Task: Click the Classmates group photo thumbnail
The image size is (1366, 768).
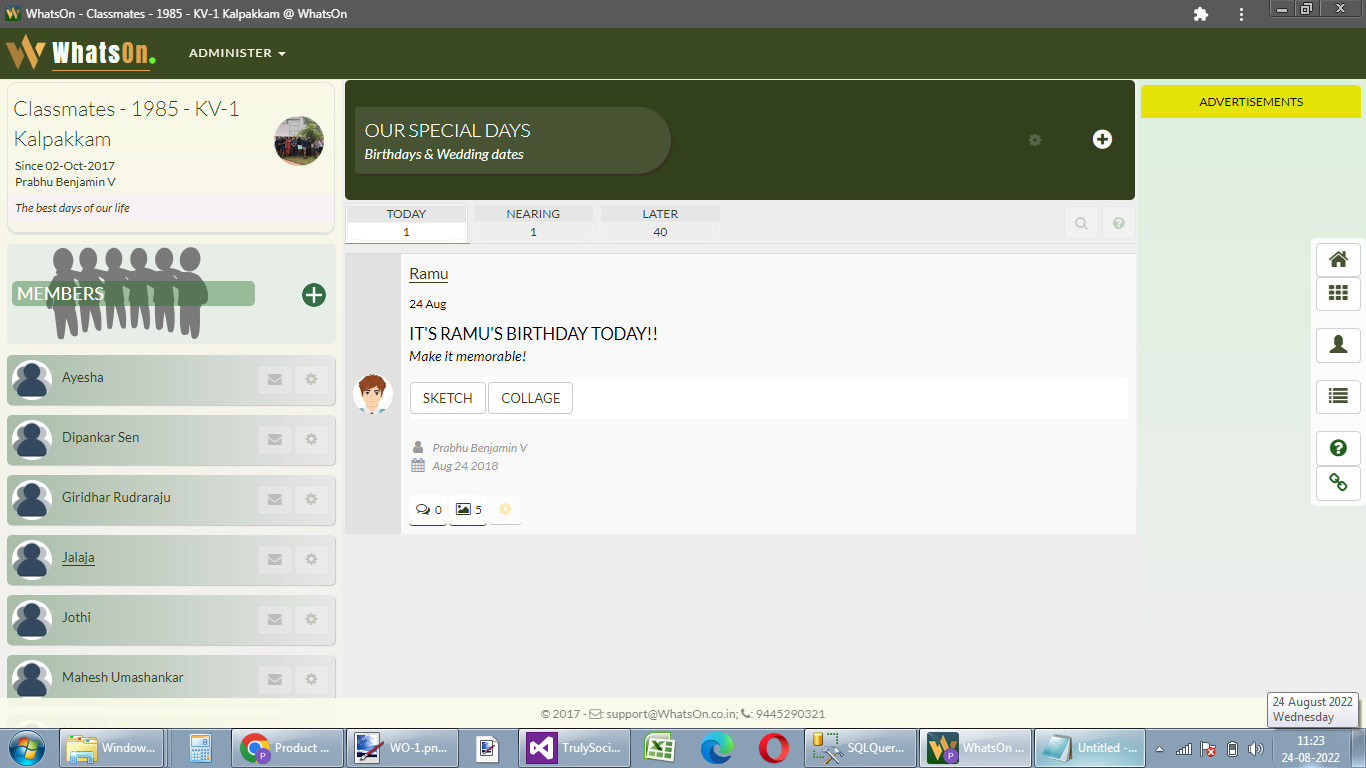Action: (x=299, y=141)
